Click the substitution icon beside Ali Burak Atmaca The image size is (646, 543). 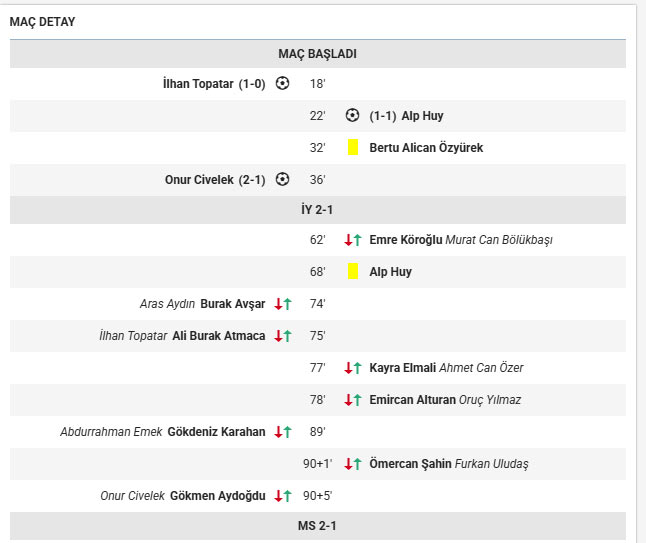pos(283,336)
